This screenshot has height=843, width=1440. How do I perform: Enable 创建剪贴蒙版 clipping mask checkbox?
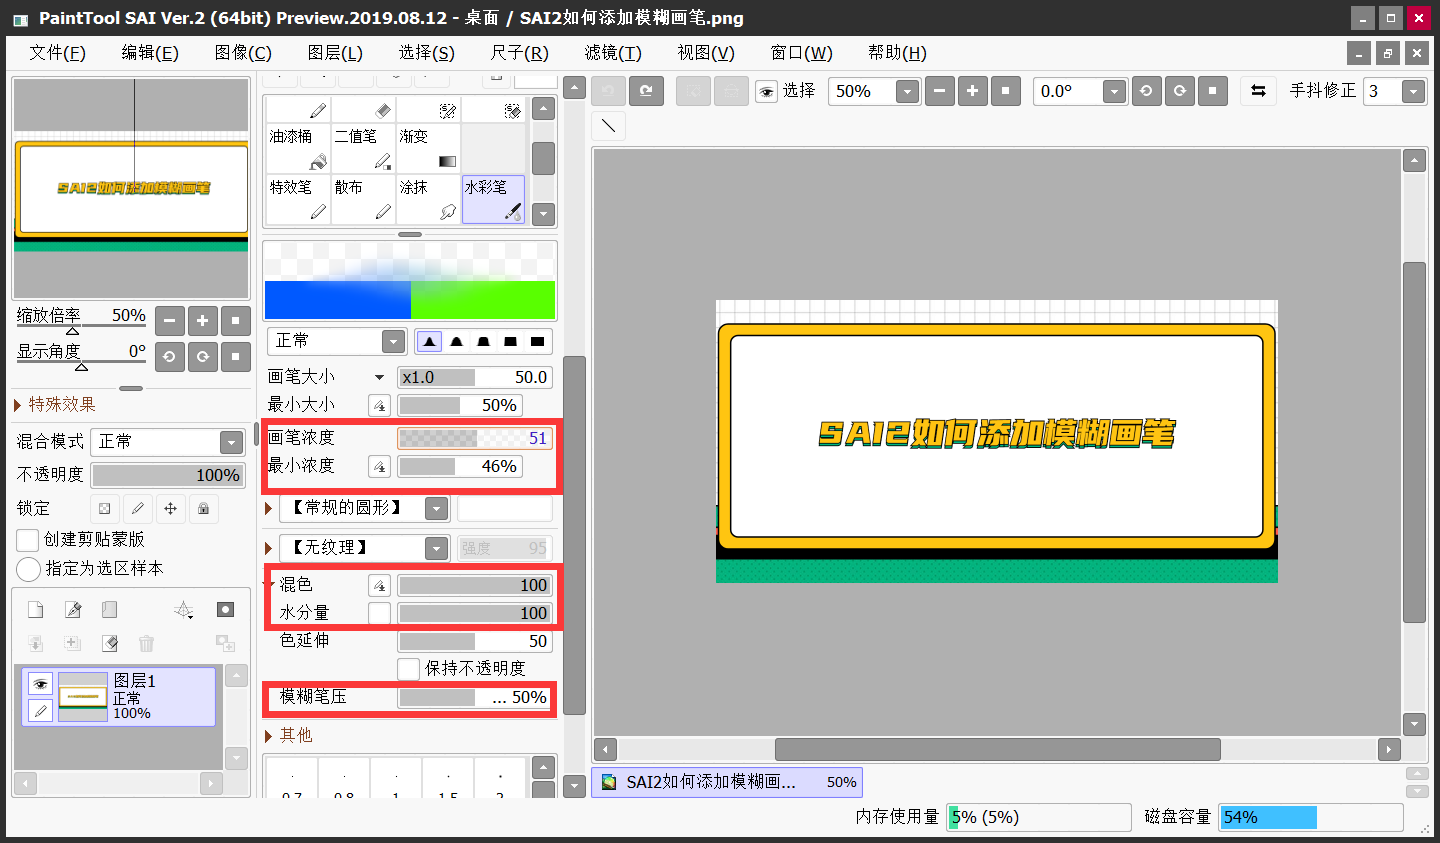click(28, 540)
